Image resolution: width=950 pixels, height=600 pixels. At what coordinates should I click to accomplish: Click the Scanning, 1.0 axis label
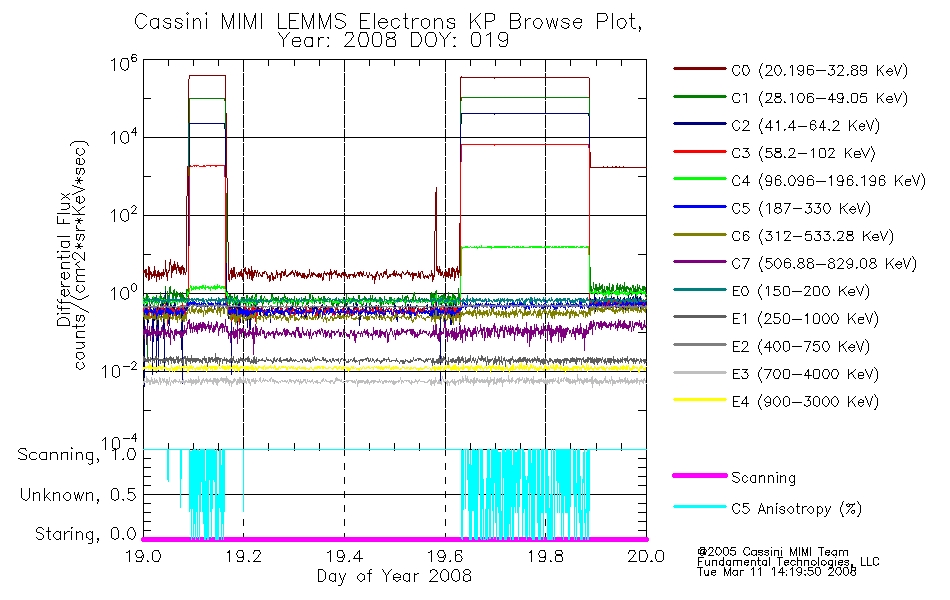point(77,455)
